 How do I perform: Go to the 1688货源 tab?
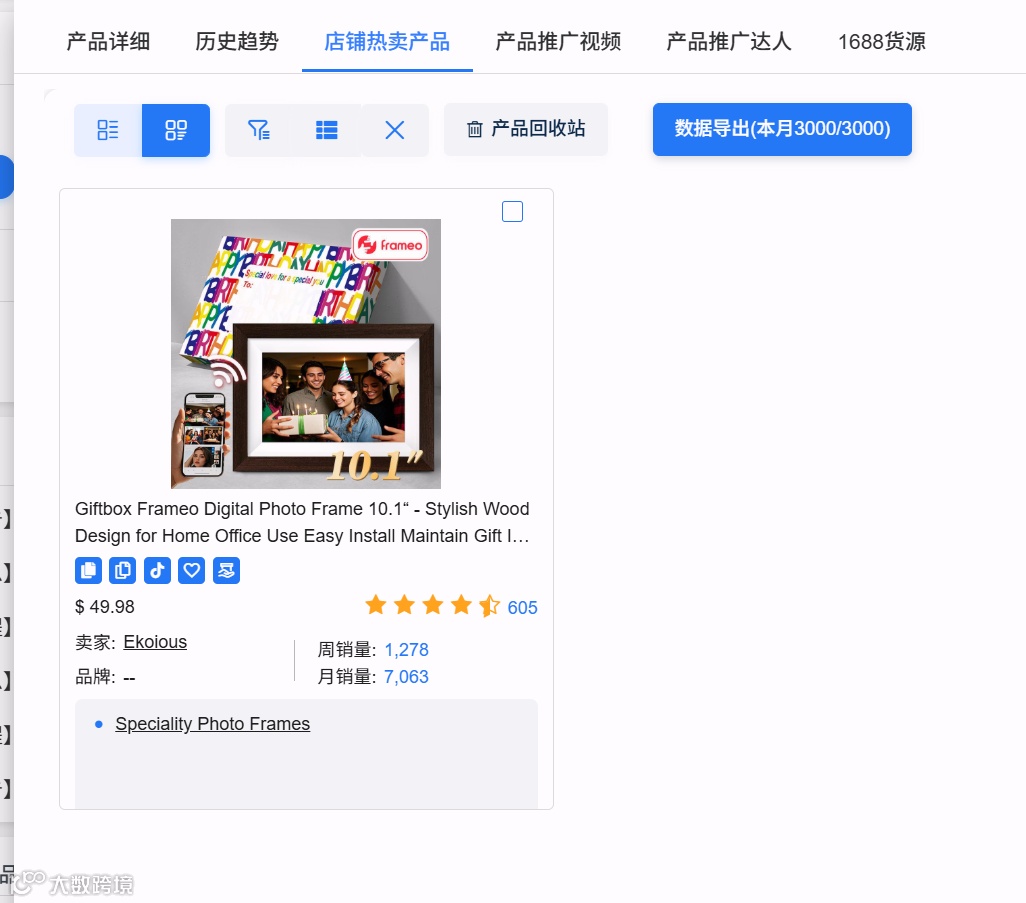pos(881,41)
